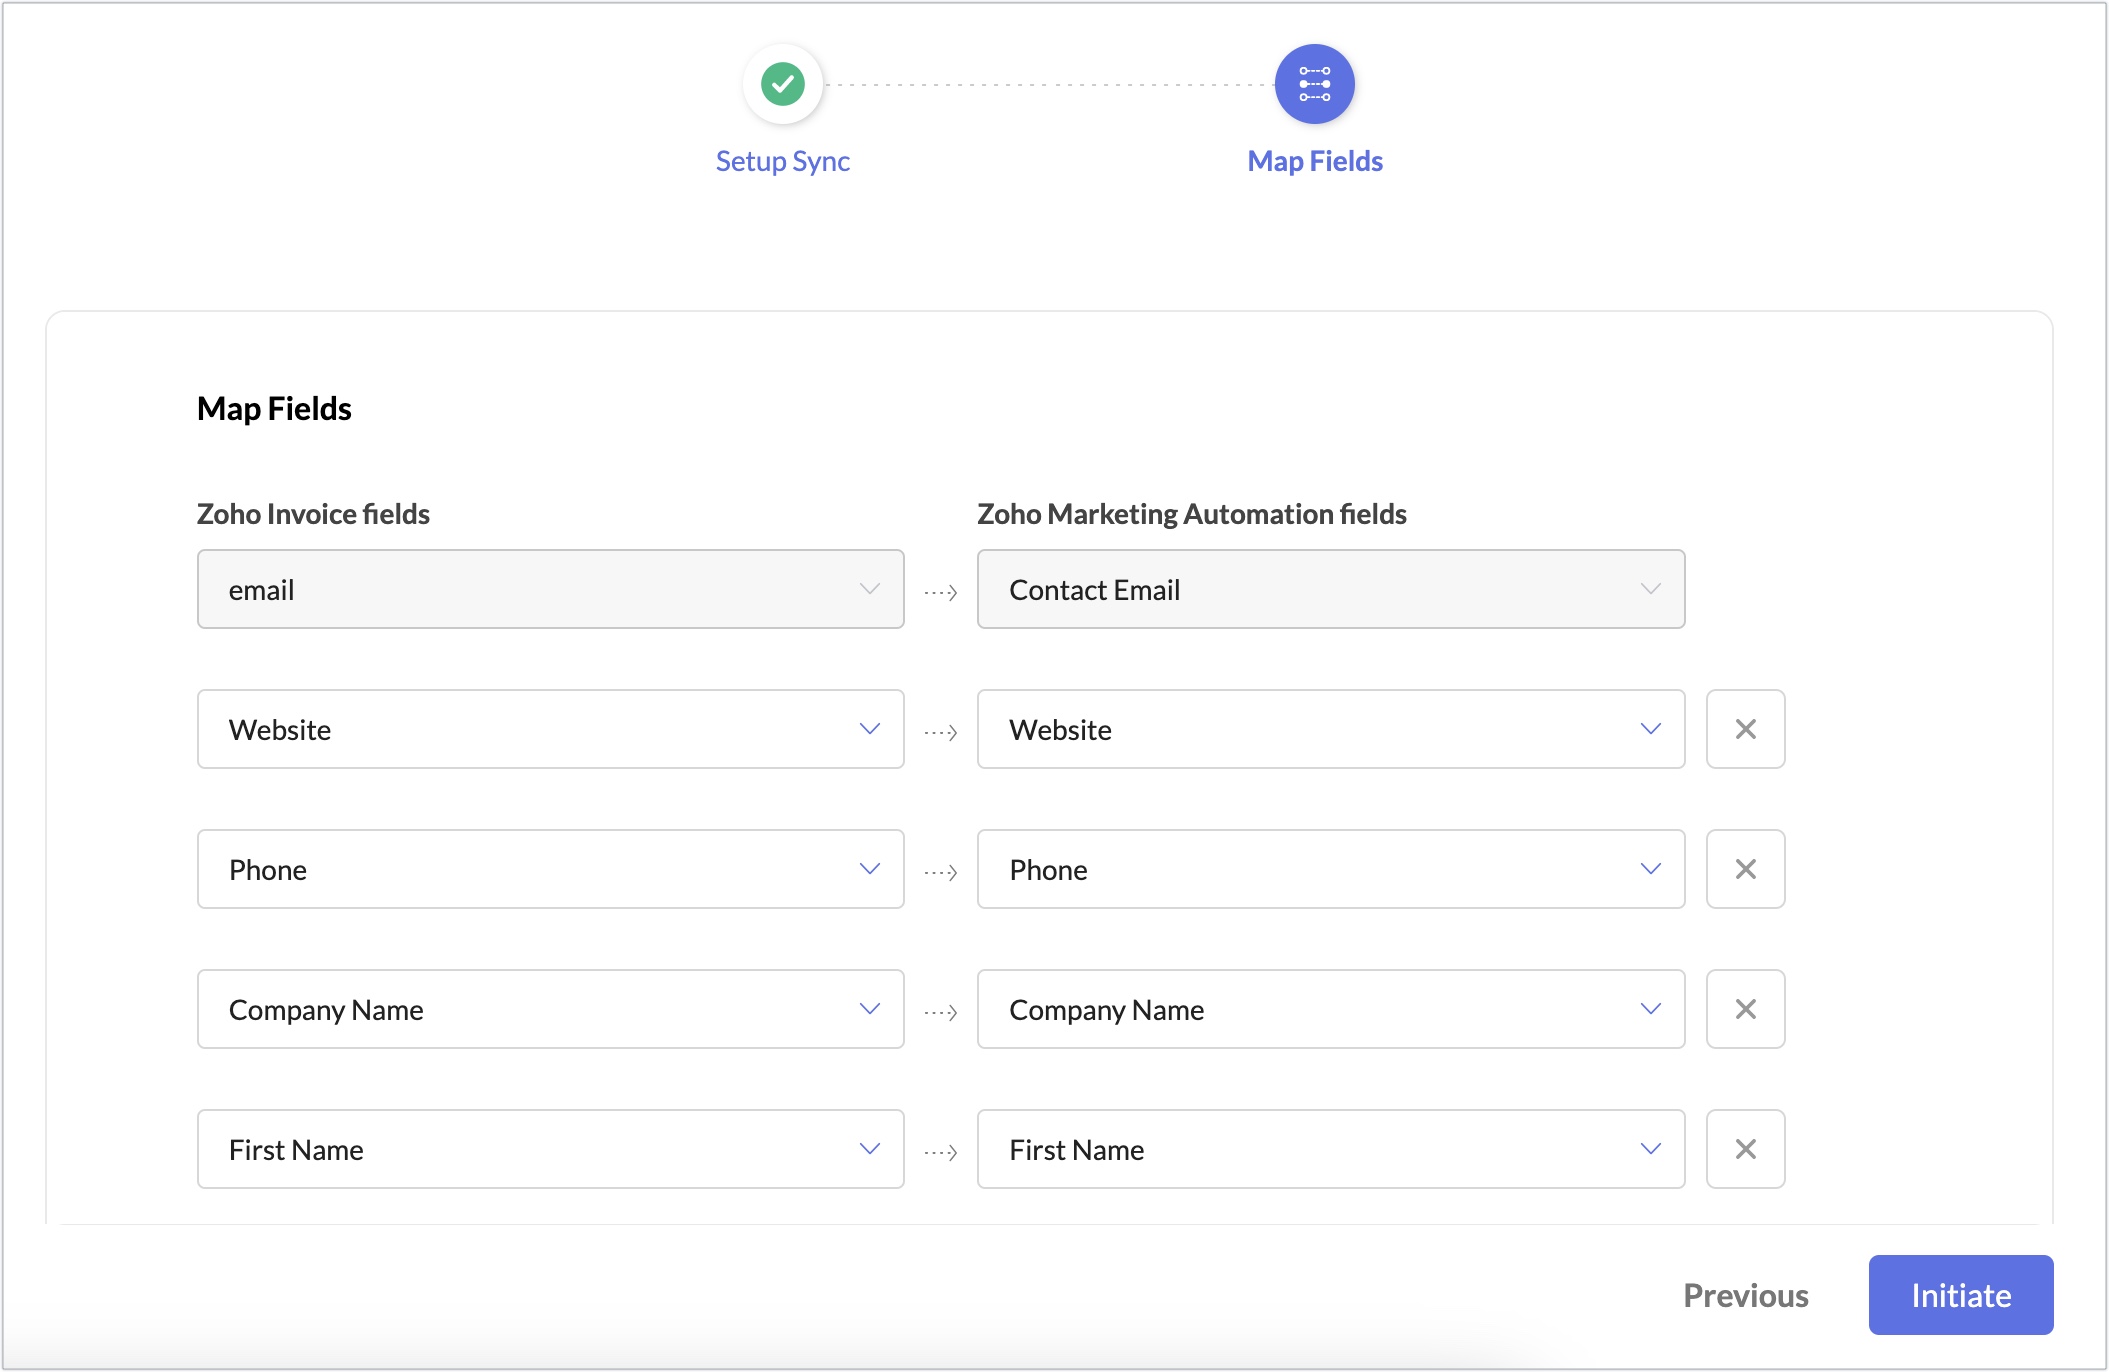Click the Map Fields step icon
The width and height of the screenshot is (2109, 1372).
(x=1315, y=84)
